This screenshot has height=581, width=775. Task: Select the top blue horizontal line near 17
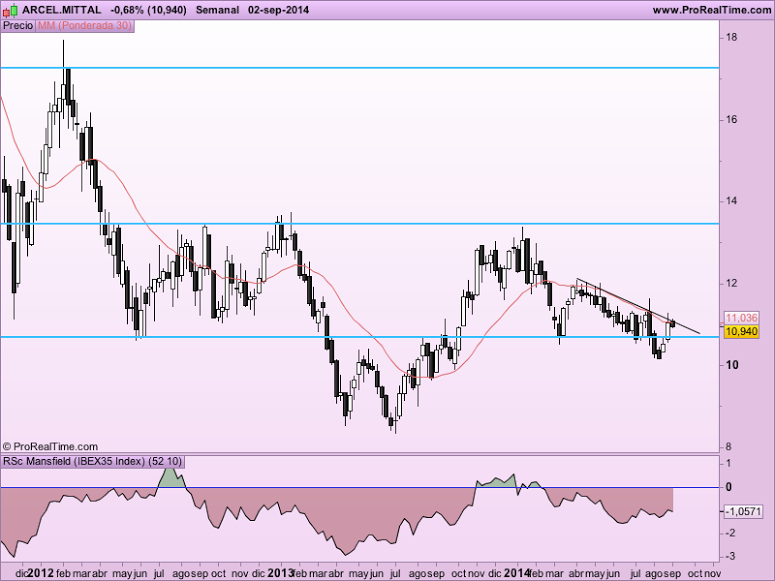(360, 68)
